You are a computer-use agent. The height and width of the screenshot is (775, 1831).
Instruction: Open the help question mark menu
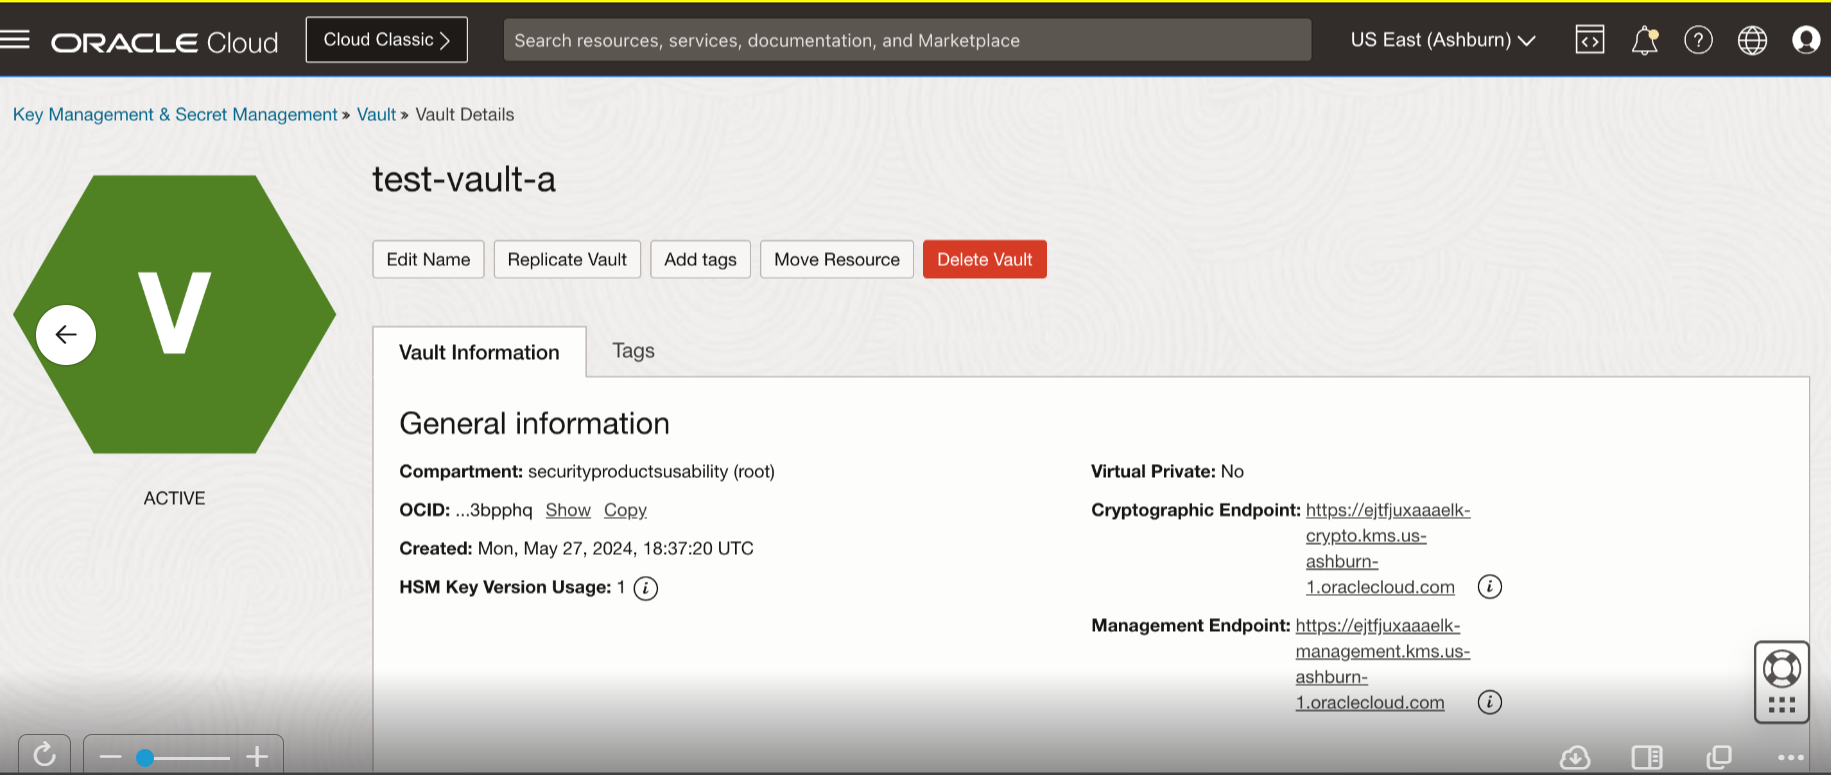1698,40
